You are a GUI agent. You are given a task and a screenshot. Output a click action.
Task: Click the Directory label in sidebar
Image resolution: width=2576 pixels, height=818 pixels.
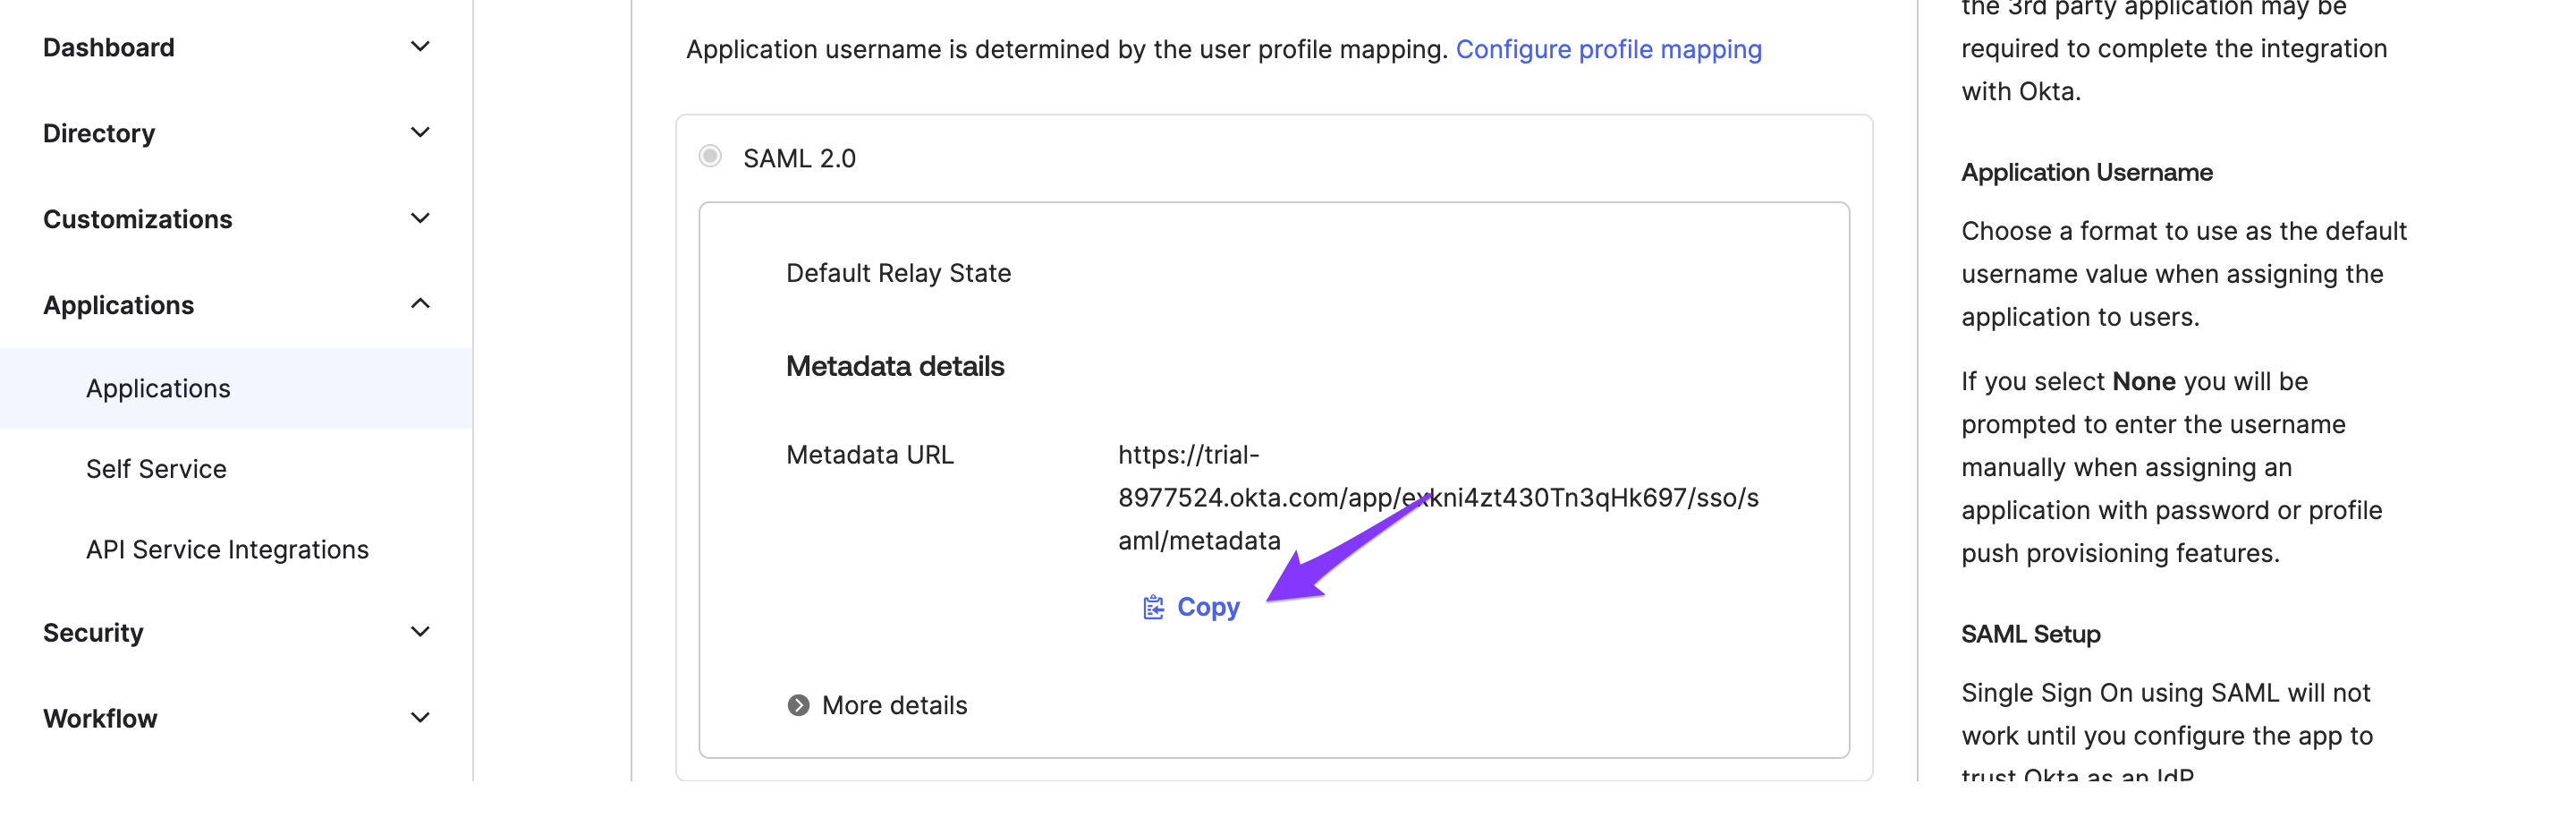99,133
